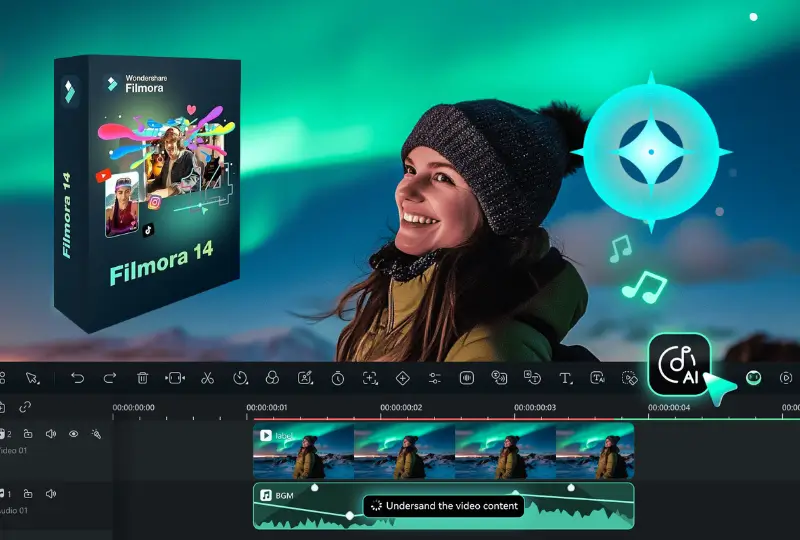Select the Text tool (T icon)
800x540 pixels.
[565, 378]
